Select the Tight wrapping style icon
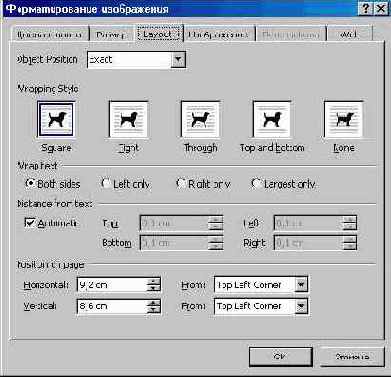This screenshot has width=391, height=377. click(x=128, y=119)
